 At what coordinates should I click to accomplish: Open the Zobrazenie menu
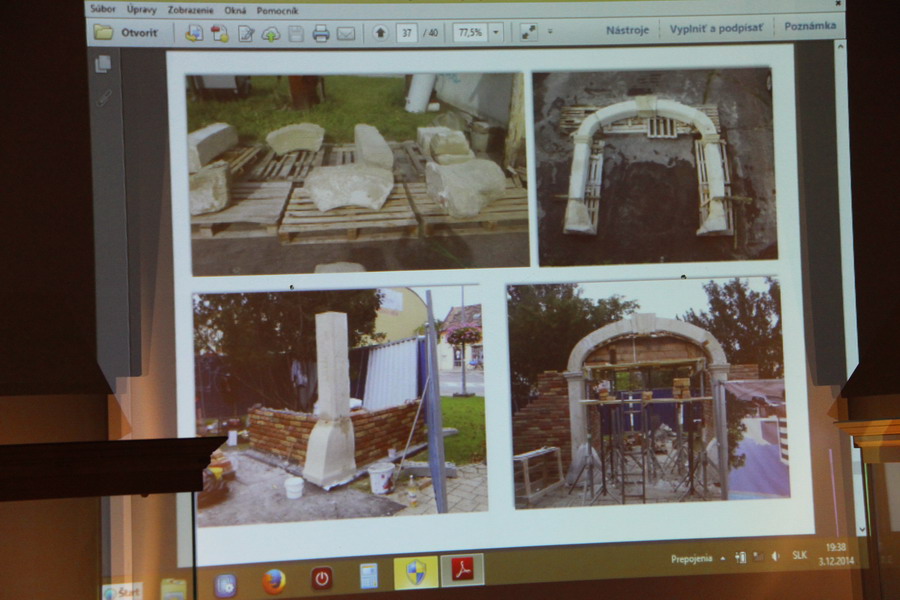click(x=191, y=10)
